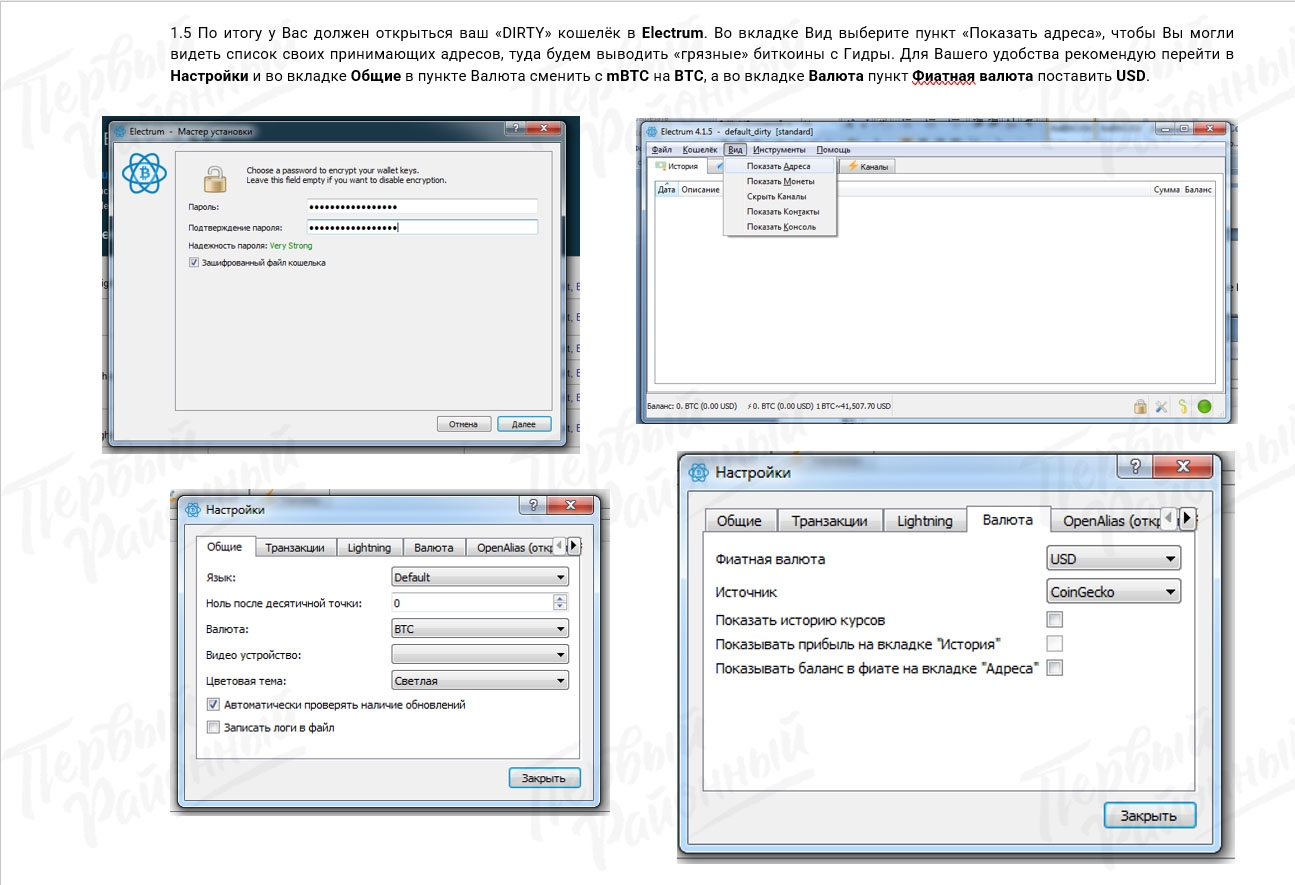Click Закрыть in the large Валюта settings window
Viewport: 1295px width, 885px height.
click(x=1150, y=815)
